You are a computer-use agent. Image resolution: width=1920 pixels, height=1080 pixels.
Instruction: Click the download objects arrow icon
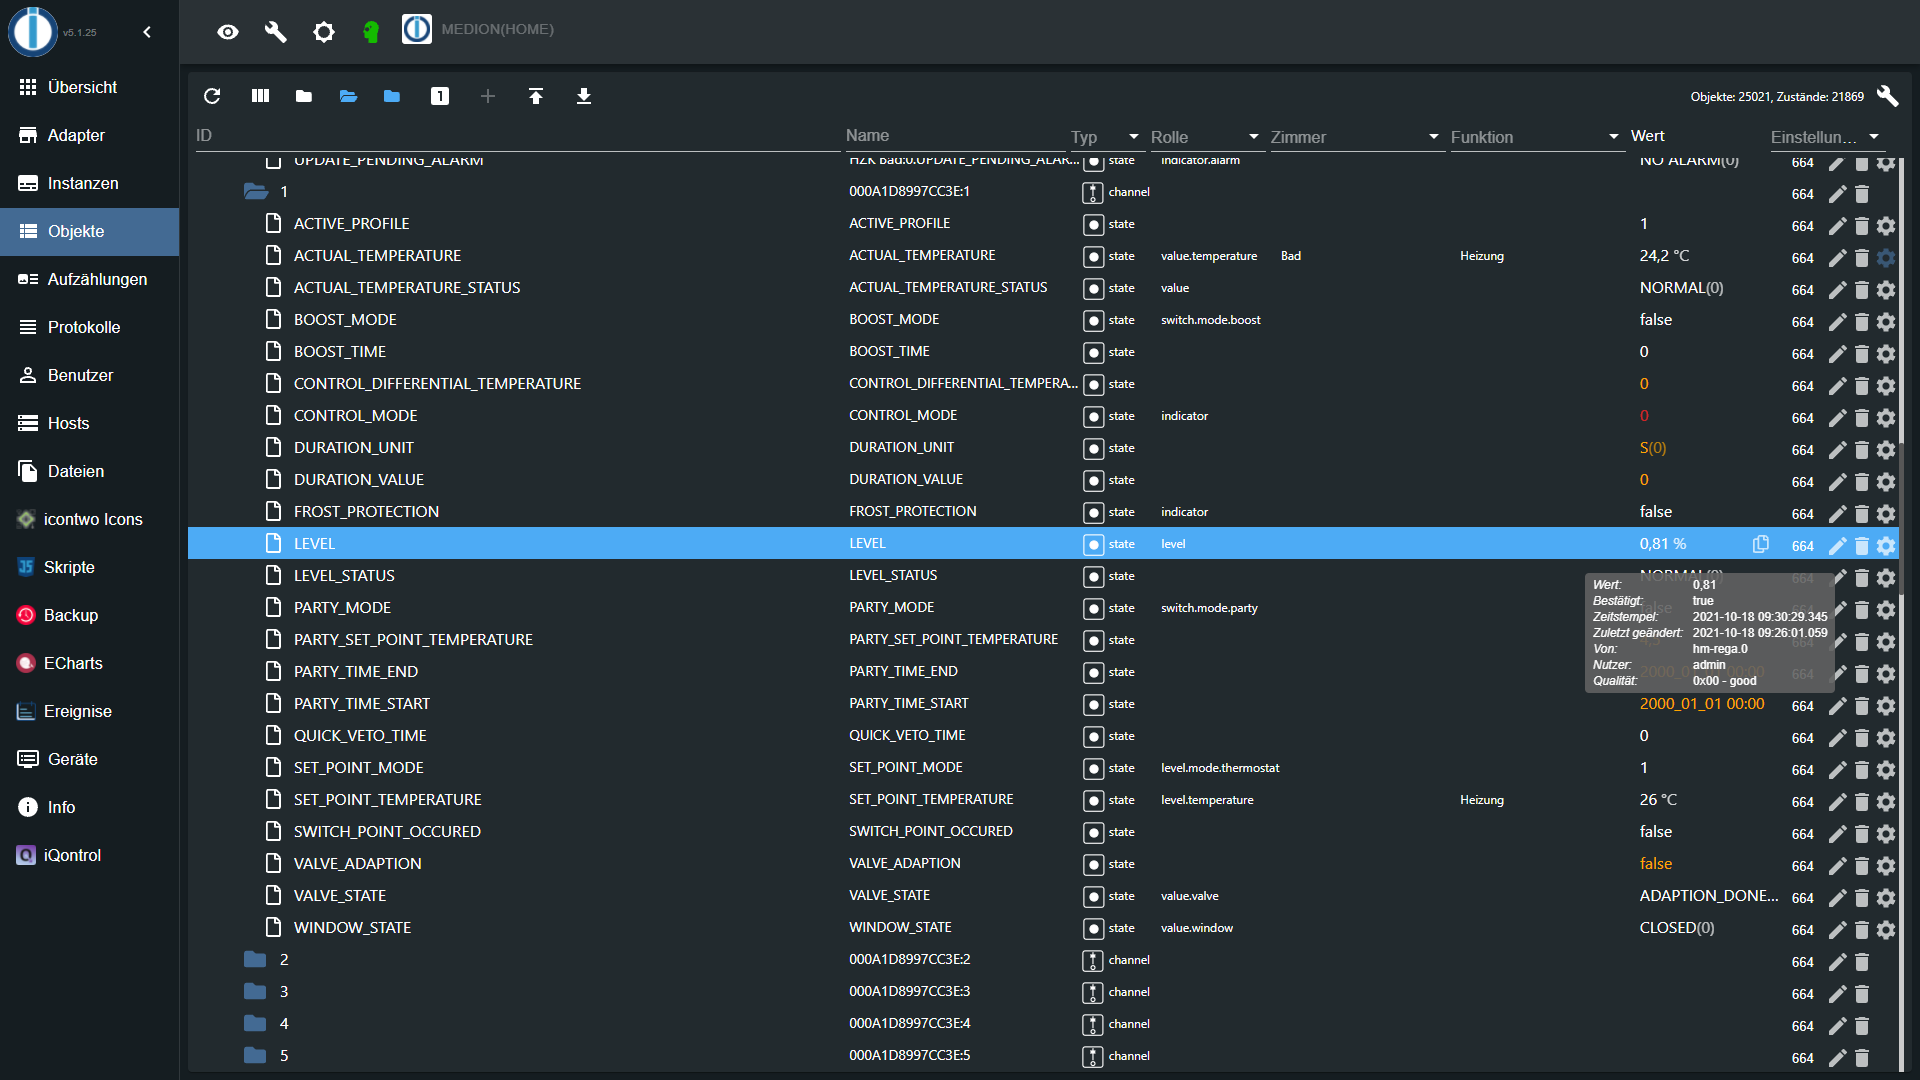point(584,96)
